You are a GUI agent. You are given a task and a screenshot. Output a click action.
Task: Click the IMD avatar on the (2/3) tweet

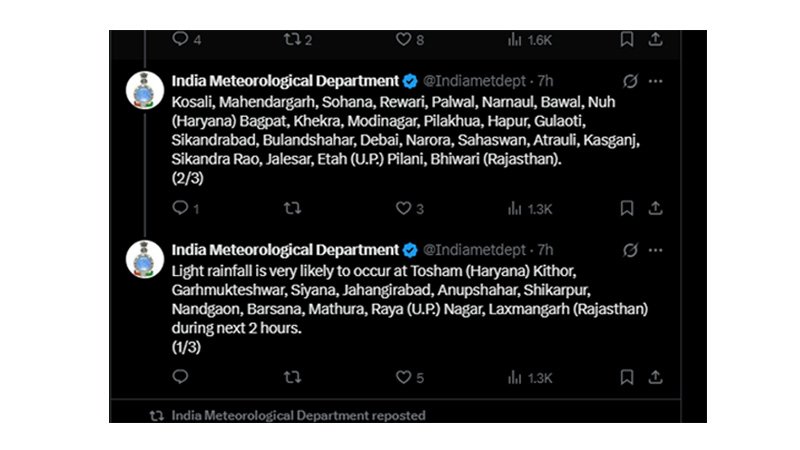(x=145, y=90)
